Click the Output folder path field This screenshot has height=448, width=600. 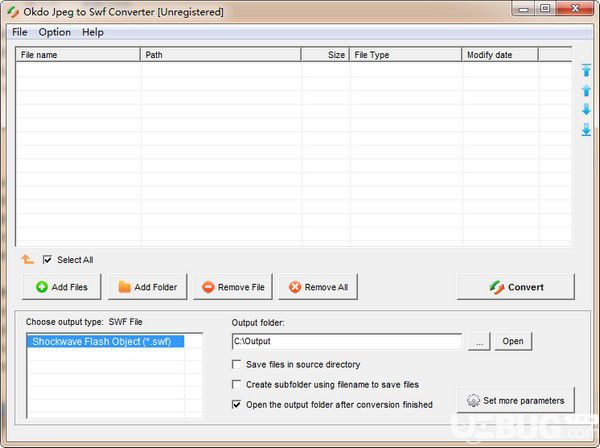(347, 341)
